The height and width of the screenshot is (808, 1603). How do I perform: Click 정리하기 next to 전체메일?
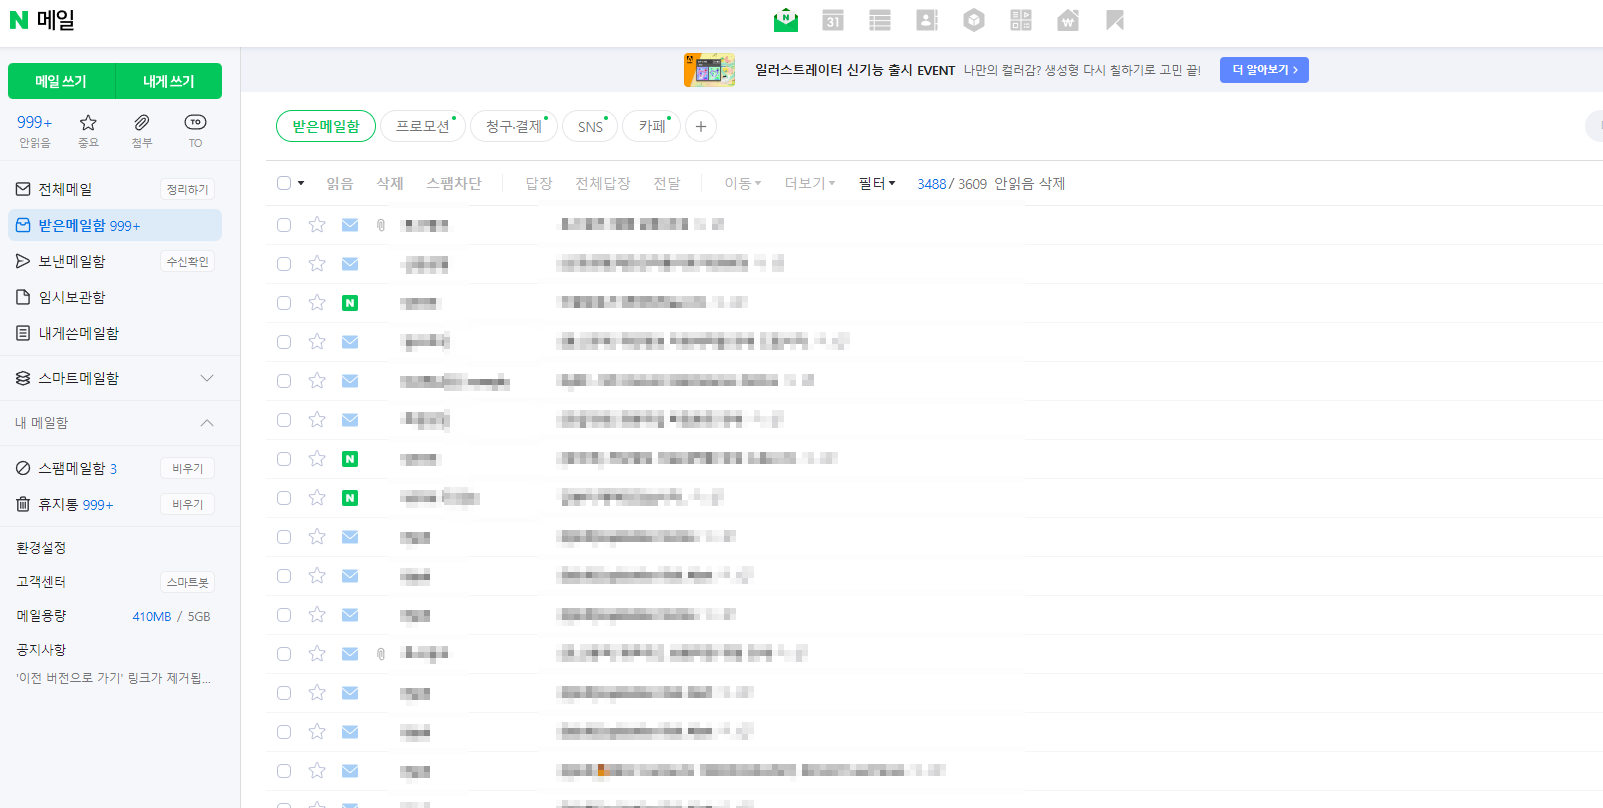click(187, 189)
